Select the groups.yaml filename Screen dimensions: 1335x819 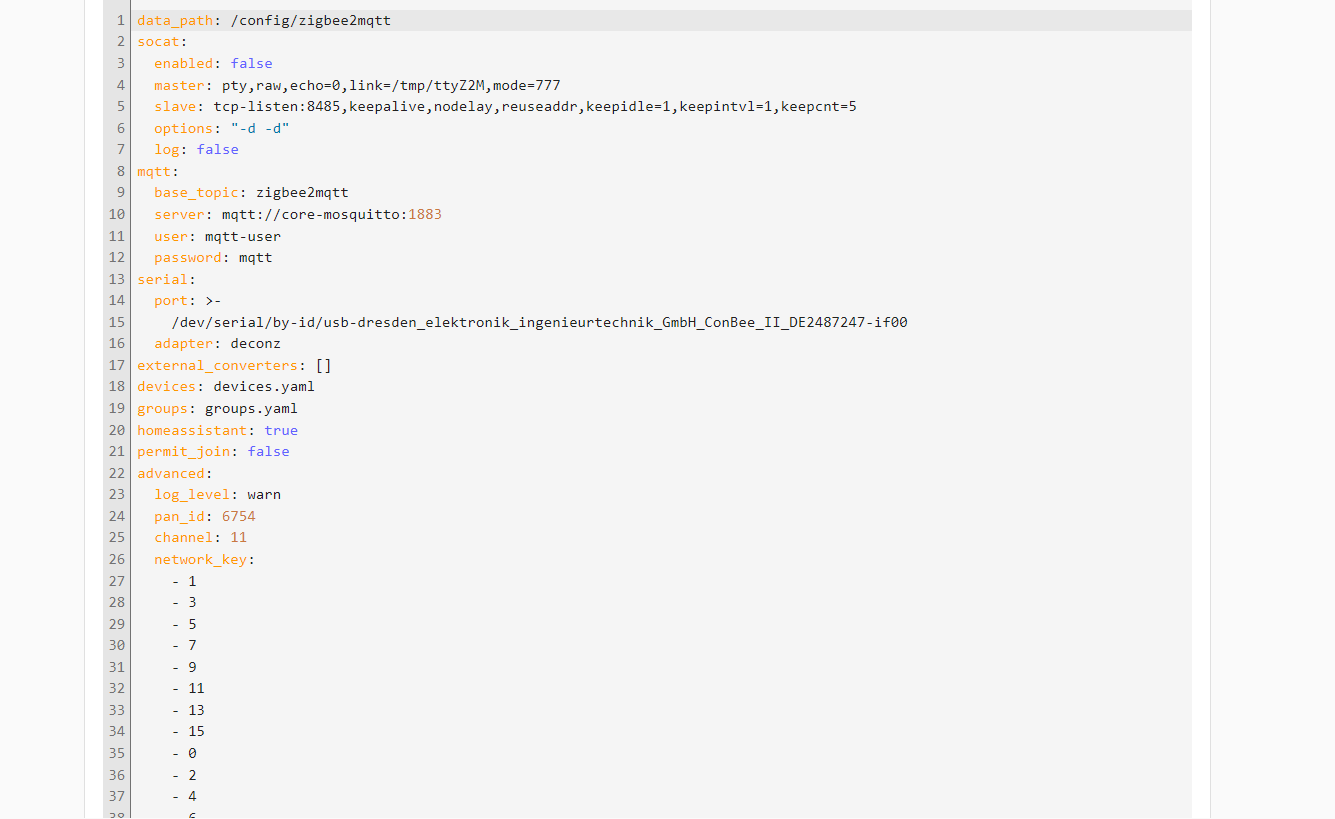pyautogui.click(x=251, y=407)
